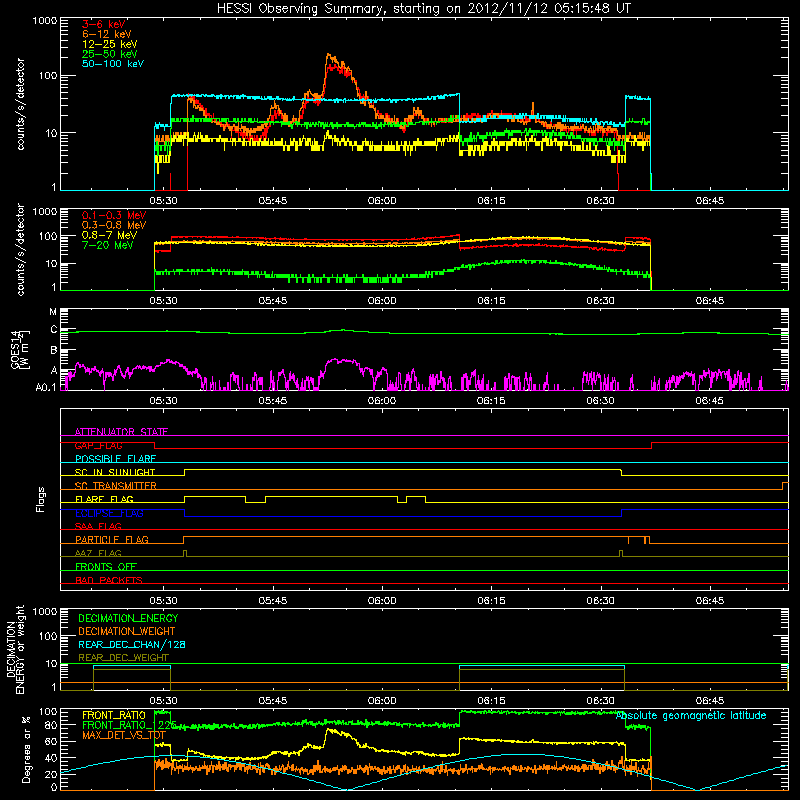Select 06:00 tick under top keV panel

click(x=382, y=201)
